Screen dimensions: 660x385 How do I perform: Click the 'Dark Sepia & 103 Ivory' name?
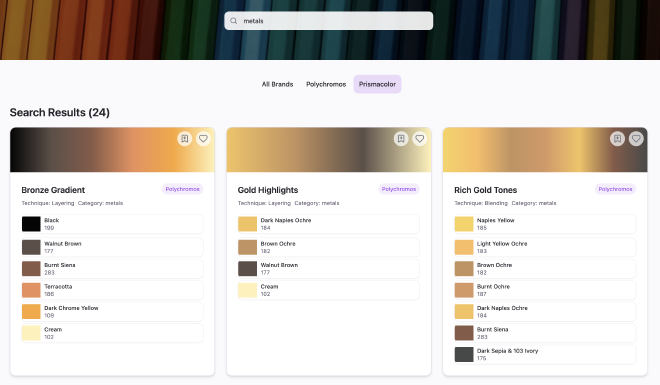click(507, 351)
